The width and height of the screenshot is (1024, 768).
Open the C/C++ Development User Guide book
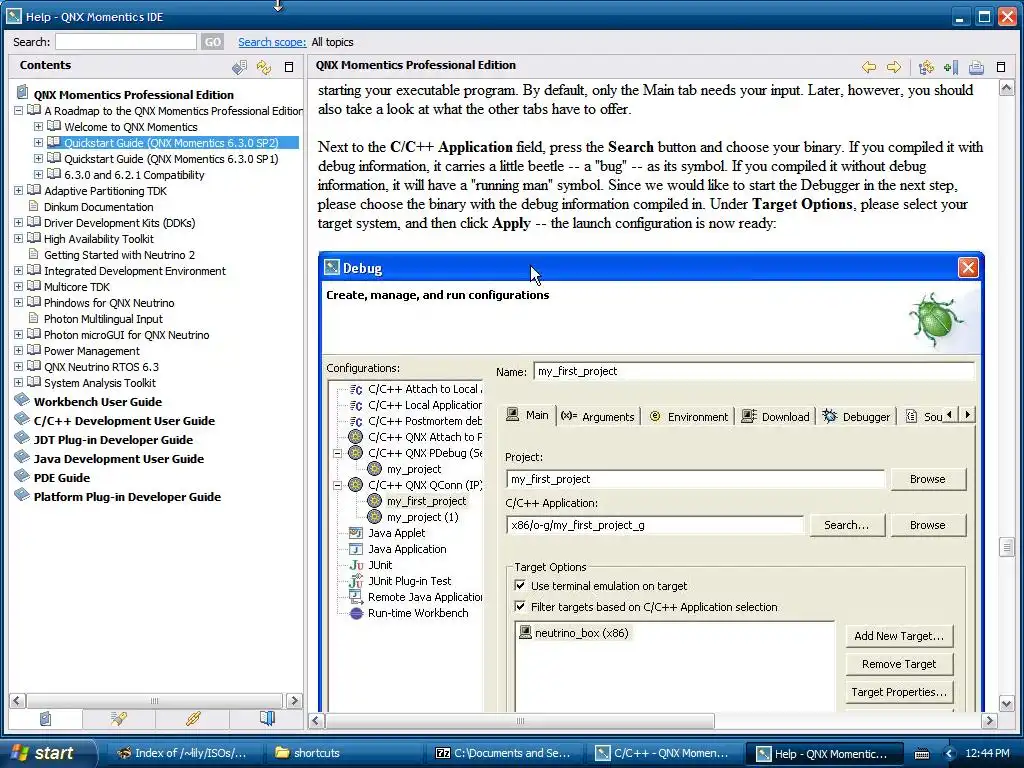click(124, 421)
